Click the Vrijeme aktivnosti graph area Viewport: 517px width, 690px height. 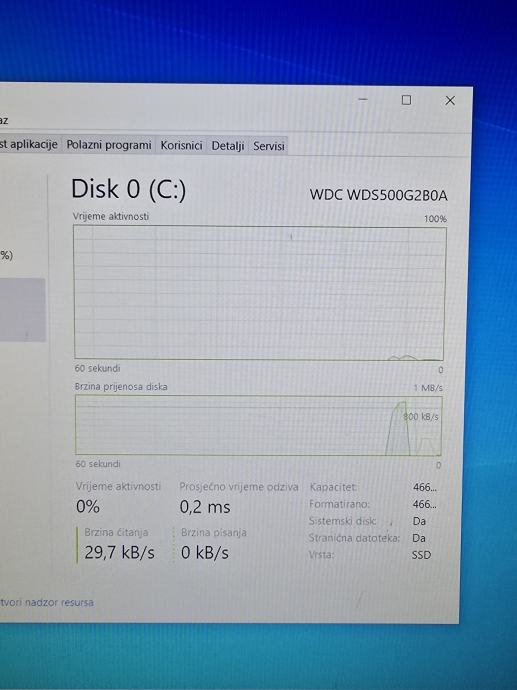tap(260, 293)
